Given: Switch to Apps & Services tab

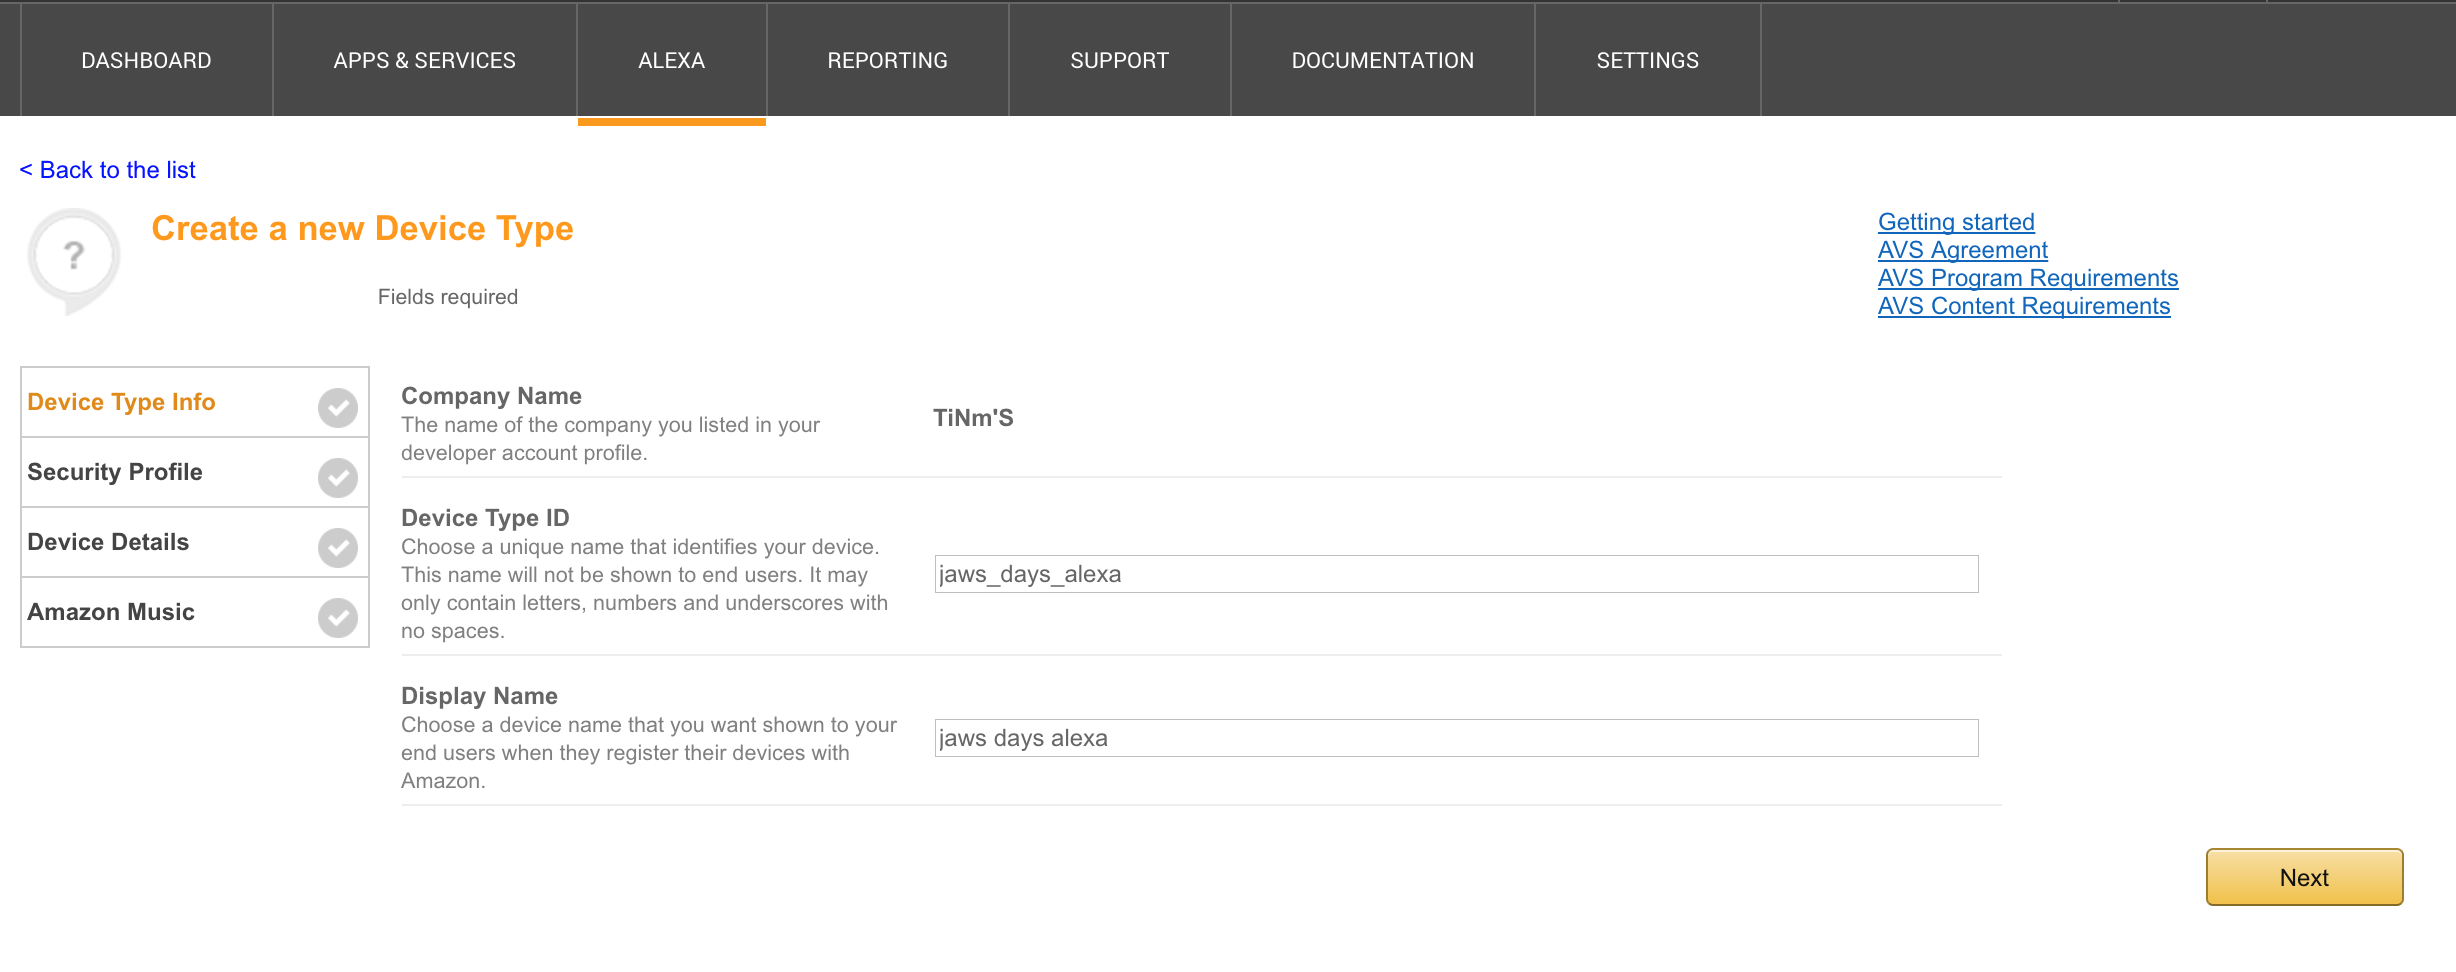Looking at the screenshot, I should coord(425,60).
